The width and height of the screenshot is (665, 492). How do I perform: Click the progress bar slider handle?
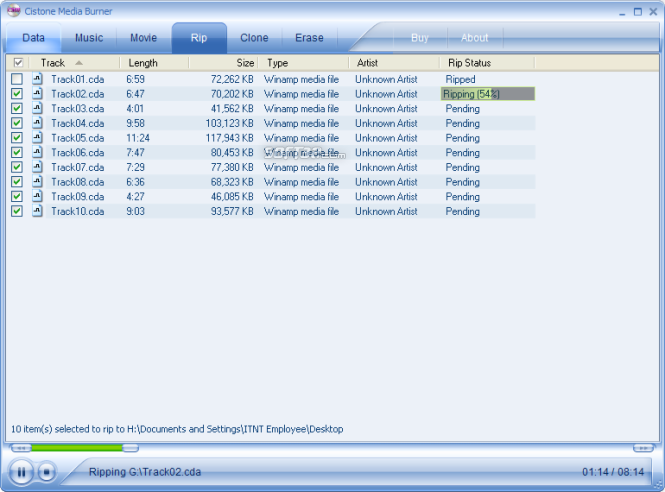click(x=131, y=448)
